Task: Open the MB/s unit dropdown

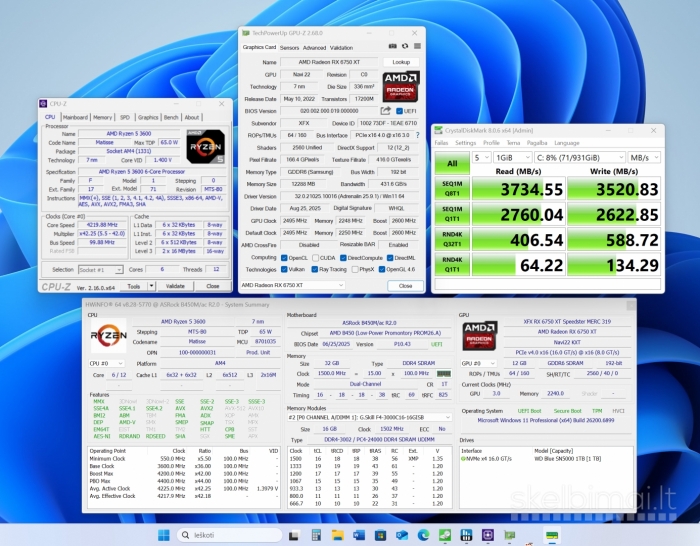Action: coord(644,158)
